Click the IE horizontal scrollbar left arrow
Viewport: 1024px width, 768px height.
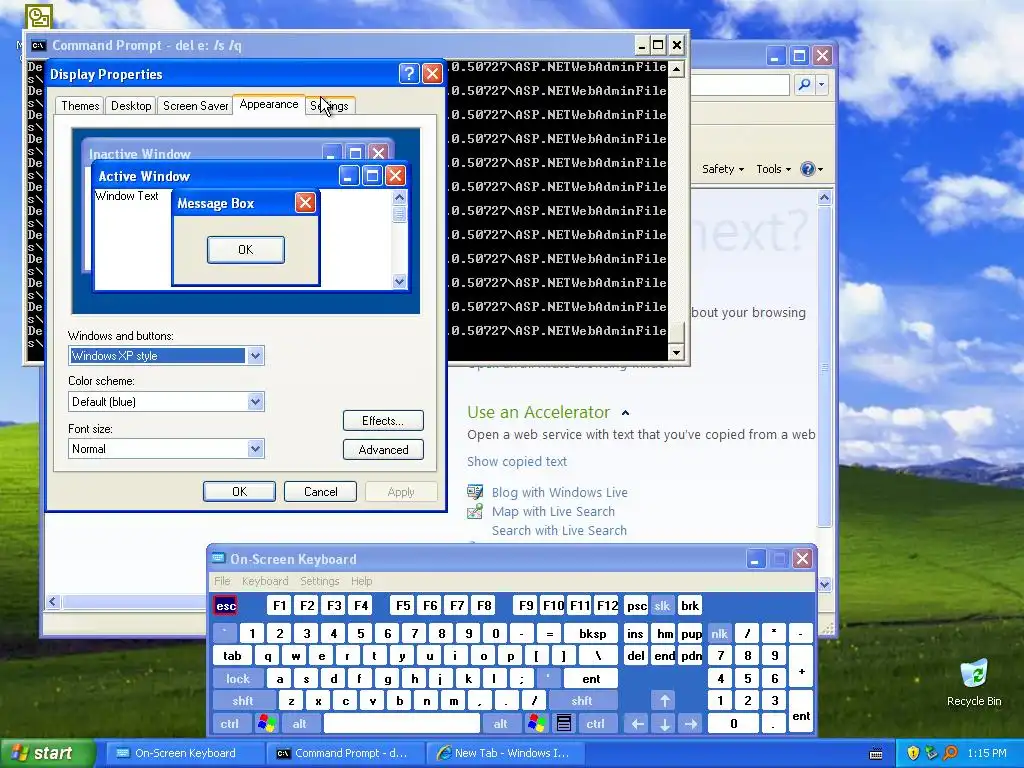[x=53, y=602]
